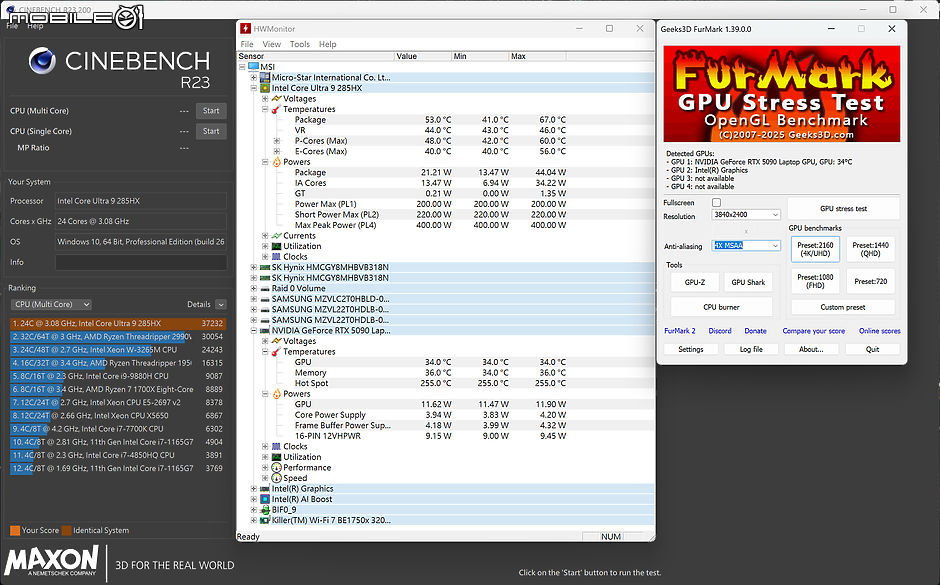The width and height of the screenshot is (940, 585).
Task: Run the Preset:720 benchmark
Action: coord(870,281)
